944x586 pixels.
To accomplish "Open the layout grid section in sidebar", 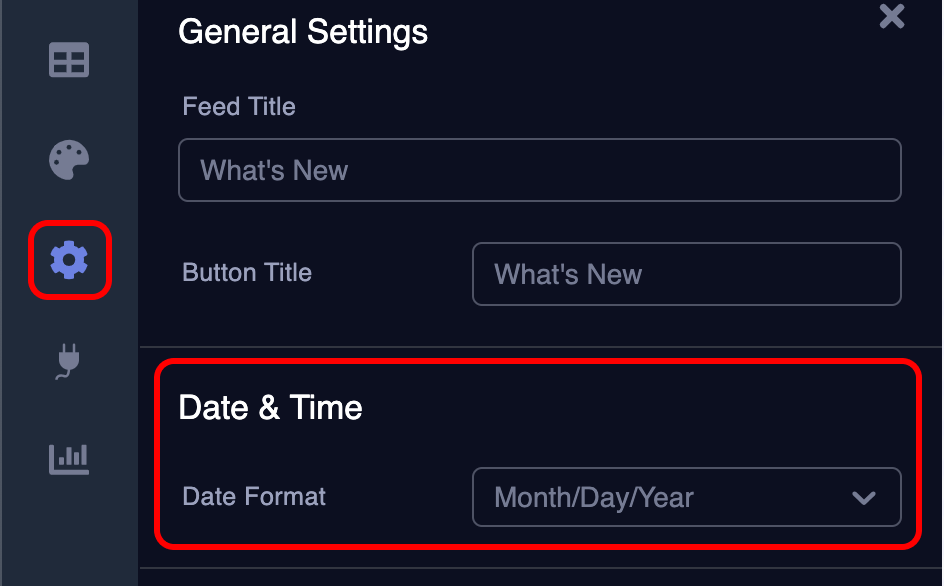I will (x=69, y=60).
